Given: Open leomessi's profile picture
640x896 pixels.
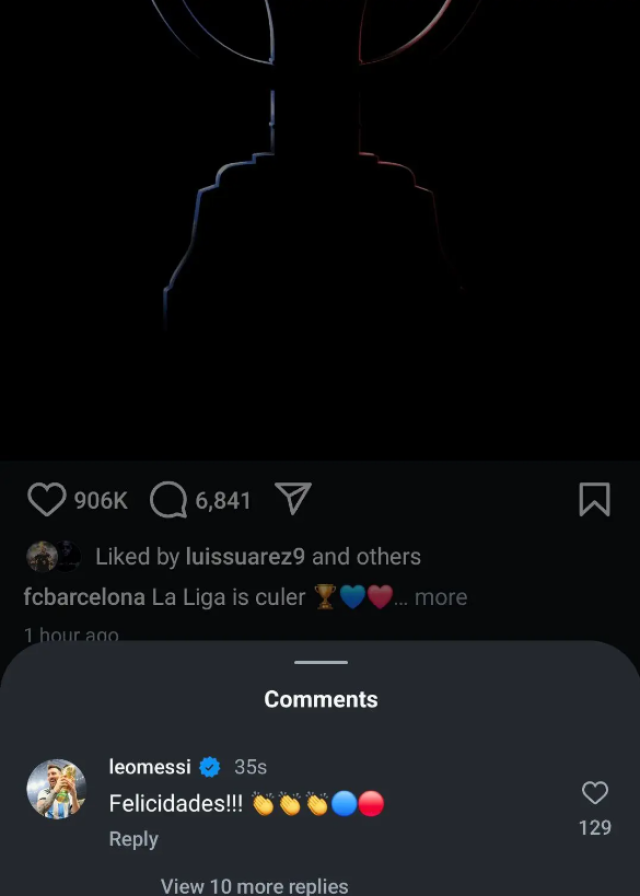Looking at the screenshot, I should 56,789.
